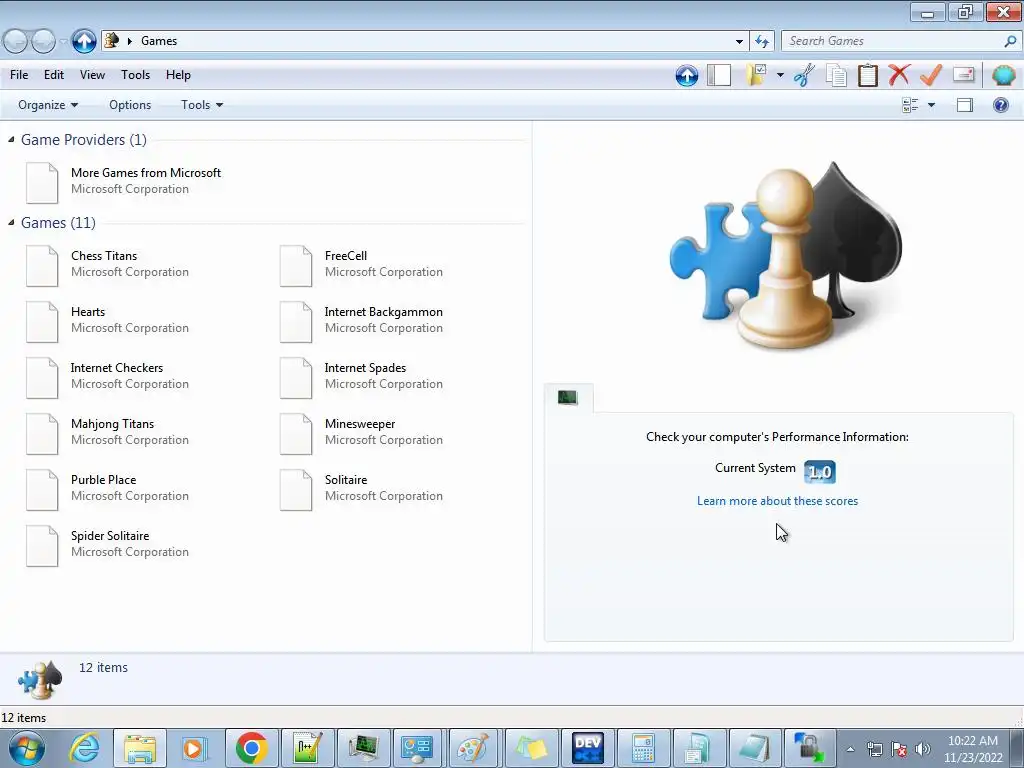Viewport: 1024px width, 768px height.
Task: Open Google Chrome from the taskbar
Action: 251,748
